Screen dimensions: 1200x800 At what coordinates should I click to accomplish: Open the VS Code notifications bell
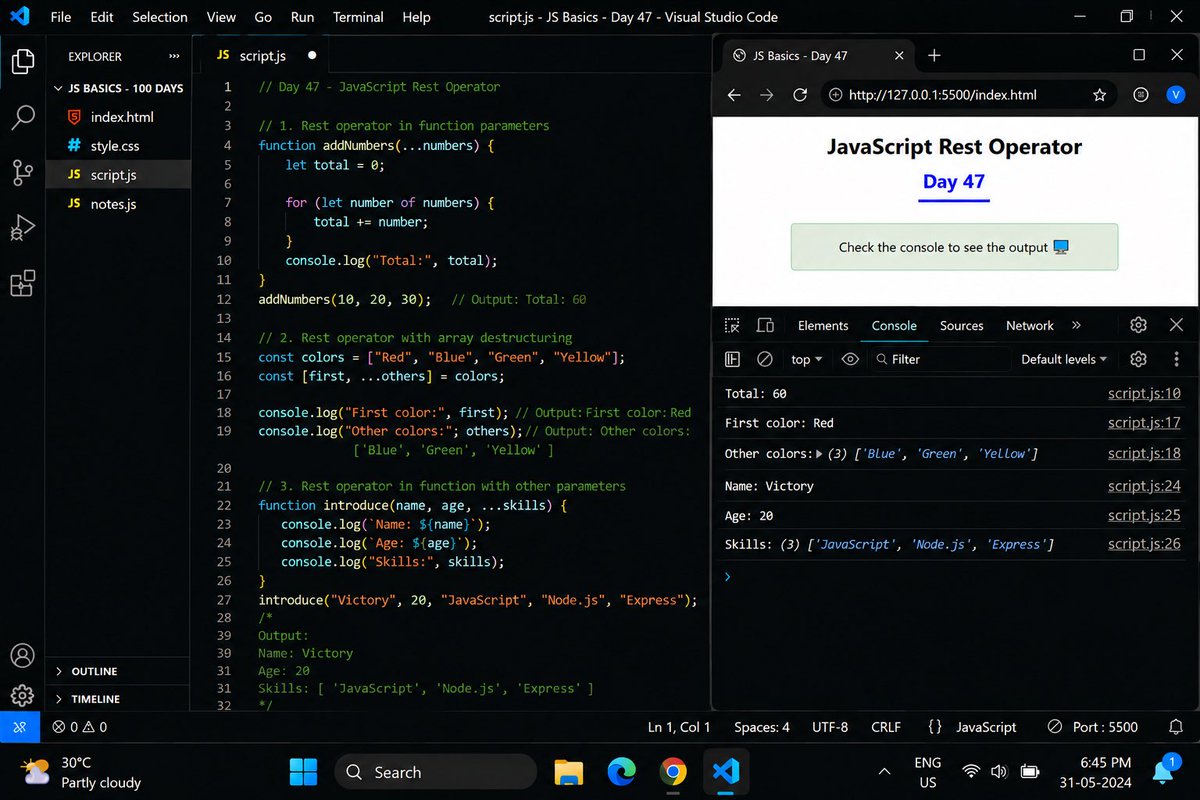click(1176, 727)
